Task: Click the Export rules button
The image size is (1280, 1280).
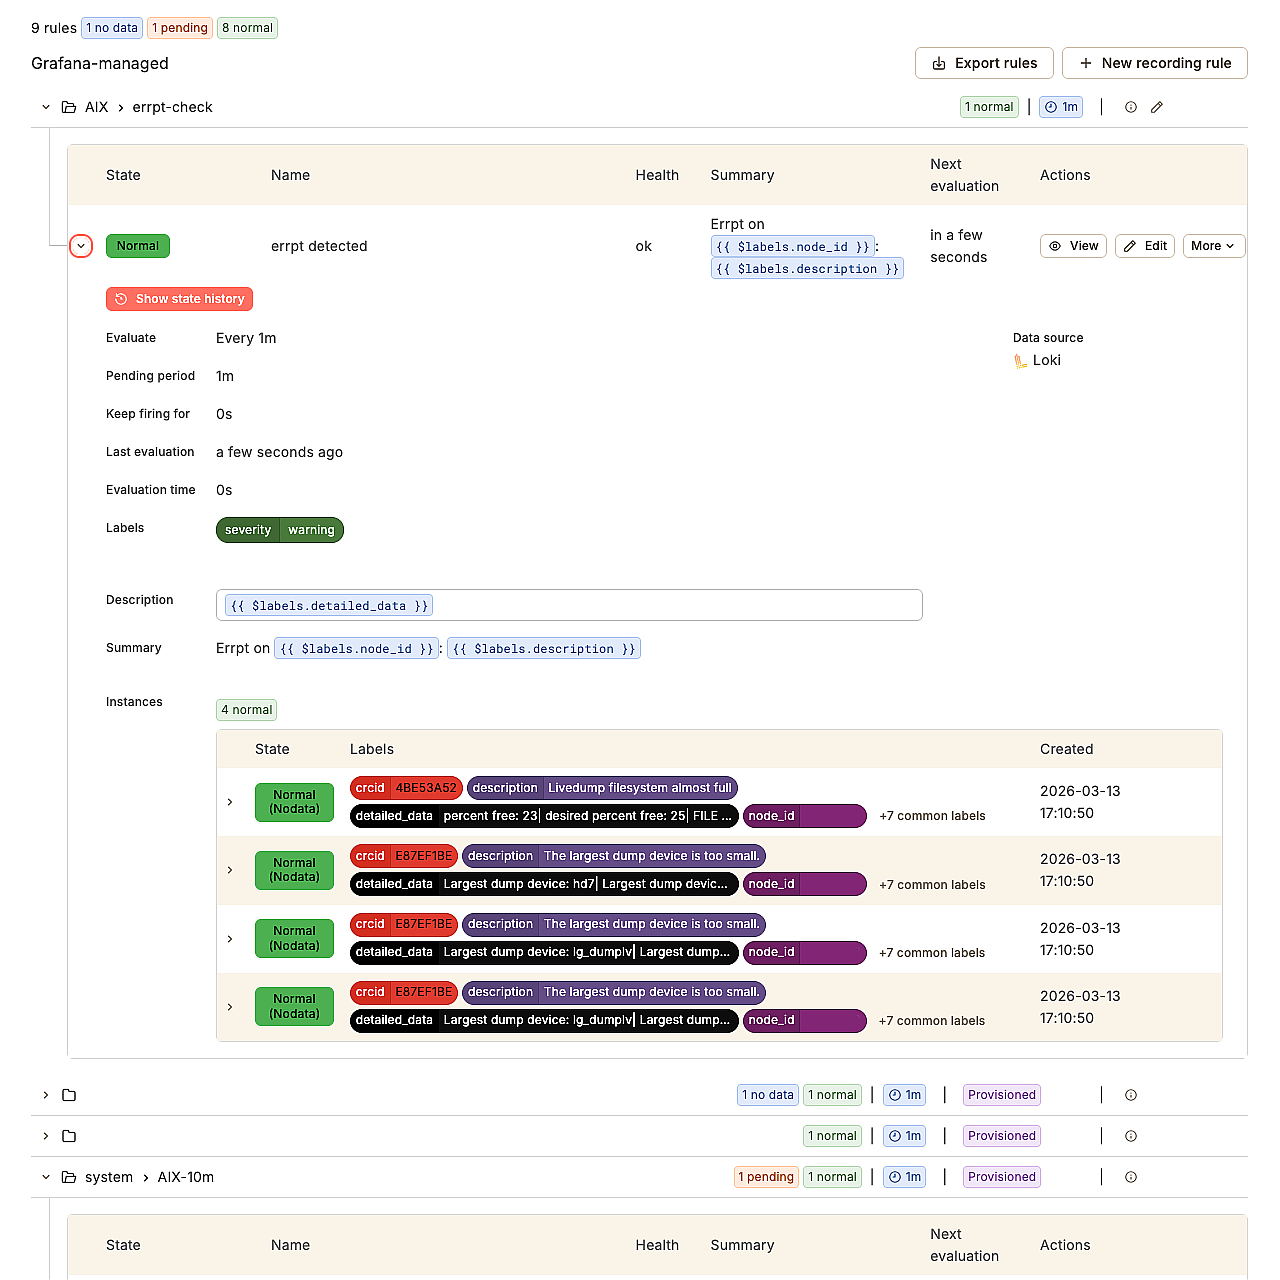Action: click(x=984, y=63)
